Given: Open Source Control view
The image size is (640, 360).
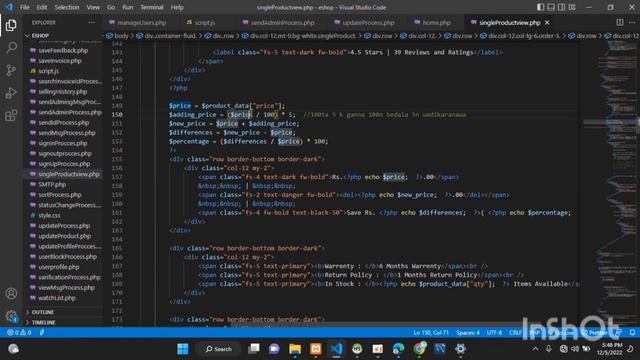Looking at the screenshot, I should point(11,70).
